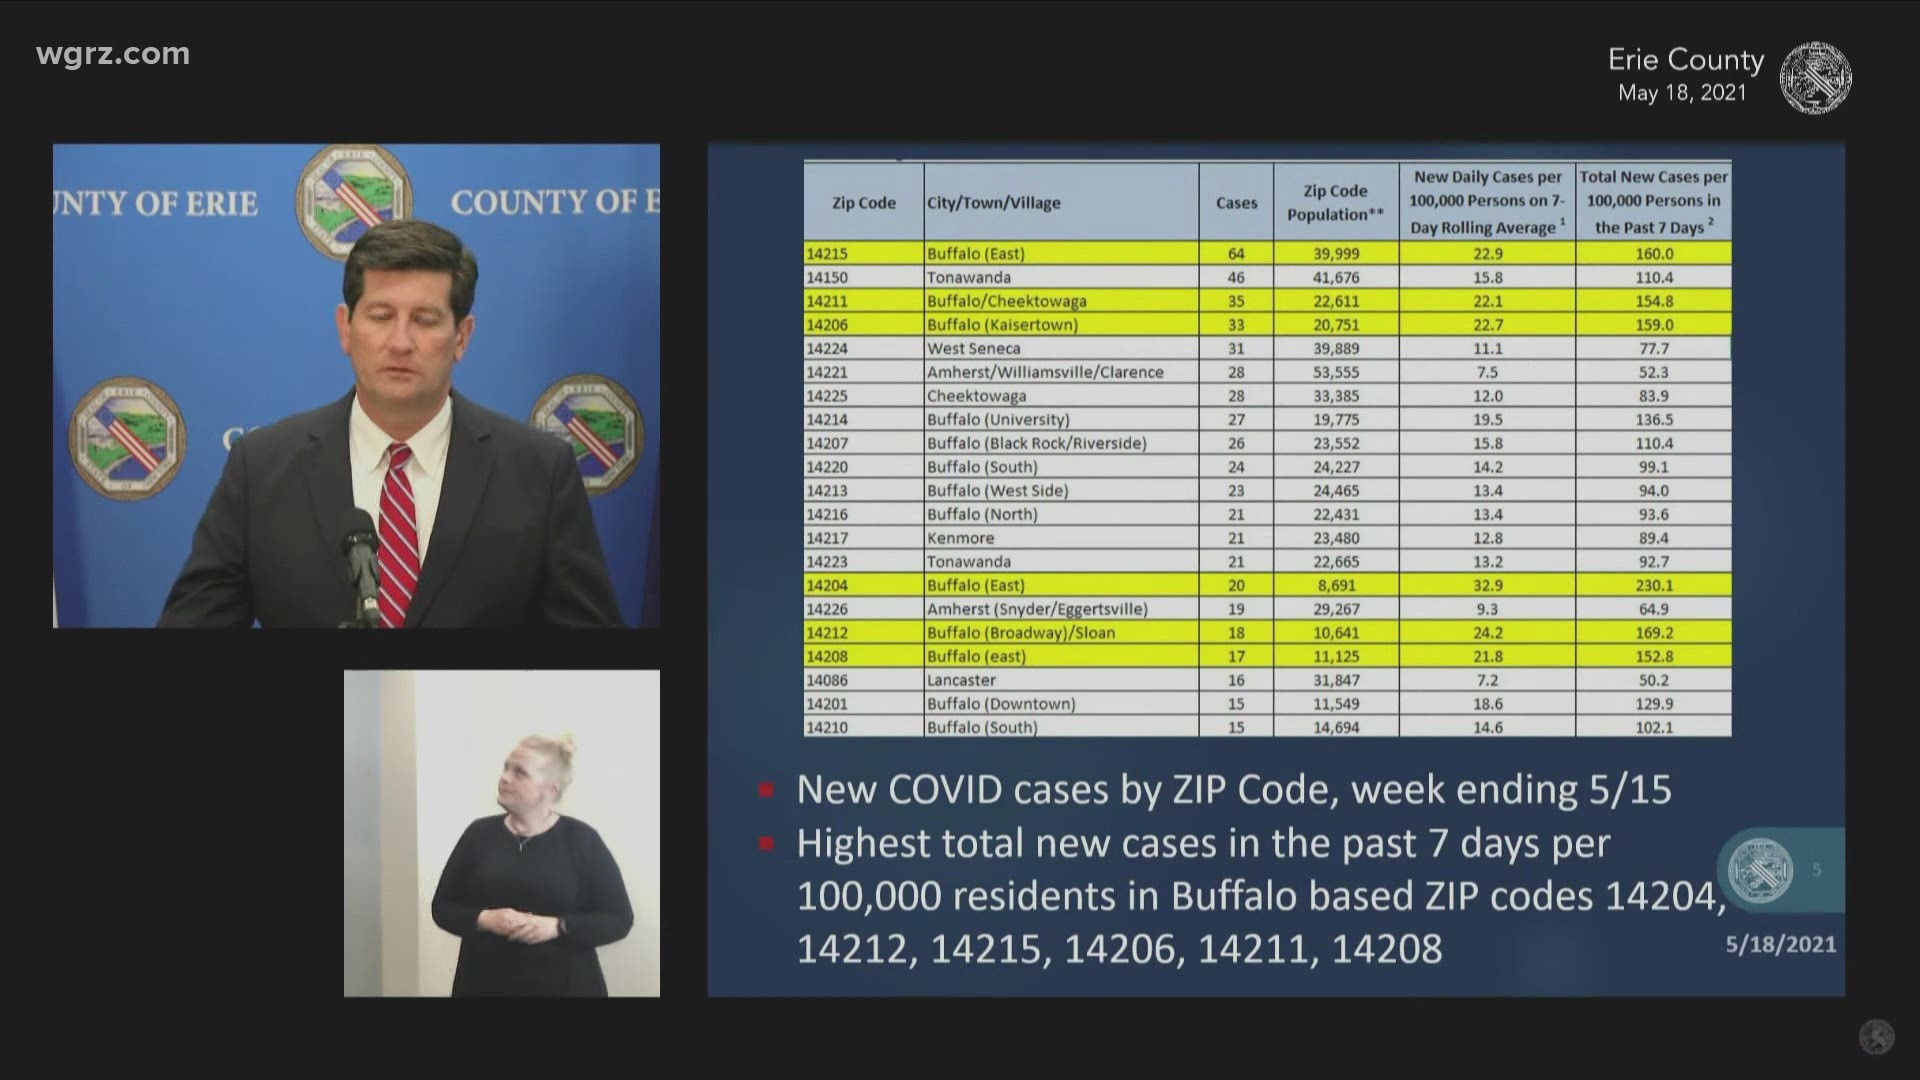Click the 53,555 population value
This screenshot has width=1920, height=1080.
click(1336, 372)
